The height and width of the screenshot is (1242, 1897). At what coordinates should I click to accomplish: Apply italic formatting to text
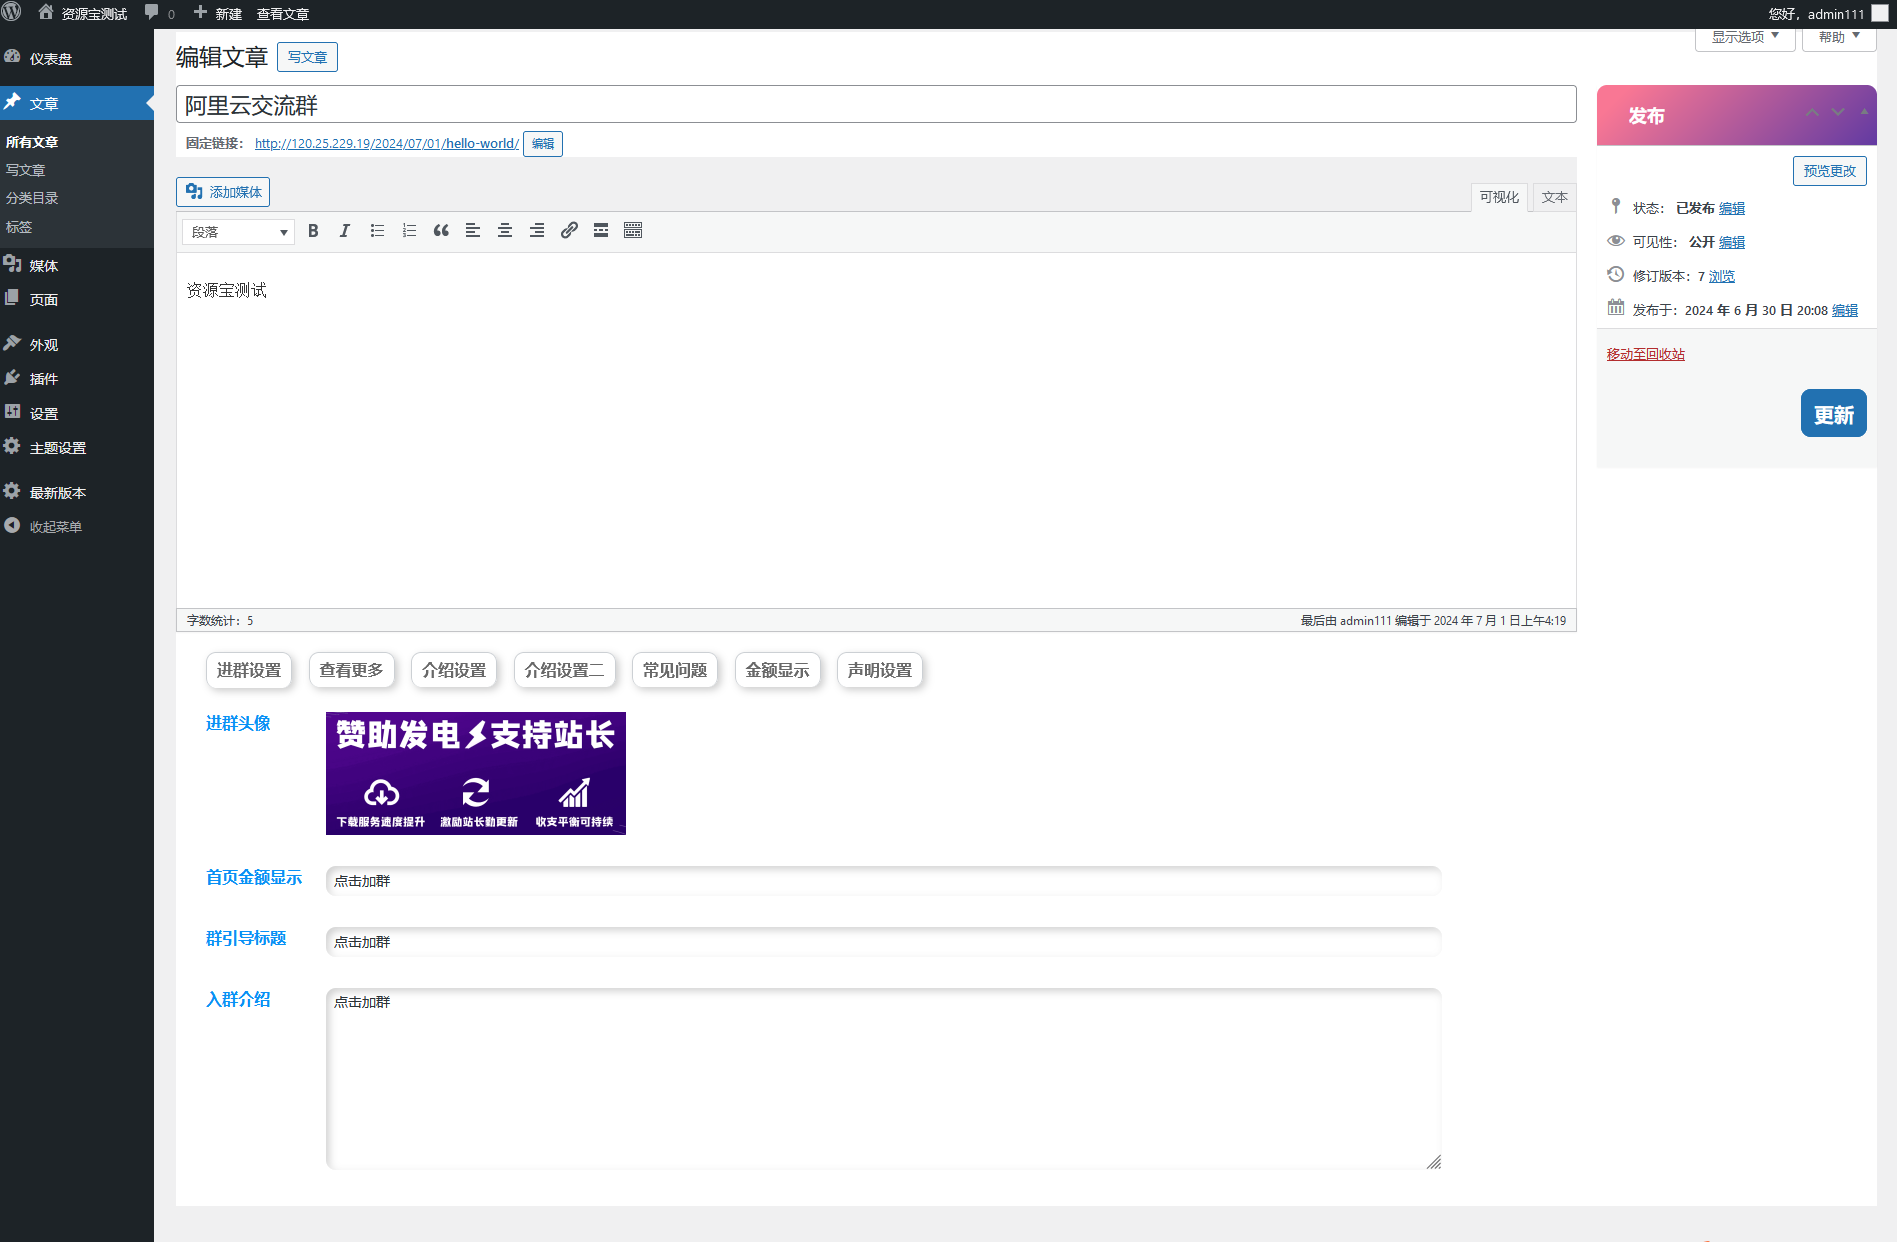(x=345, y=231)
